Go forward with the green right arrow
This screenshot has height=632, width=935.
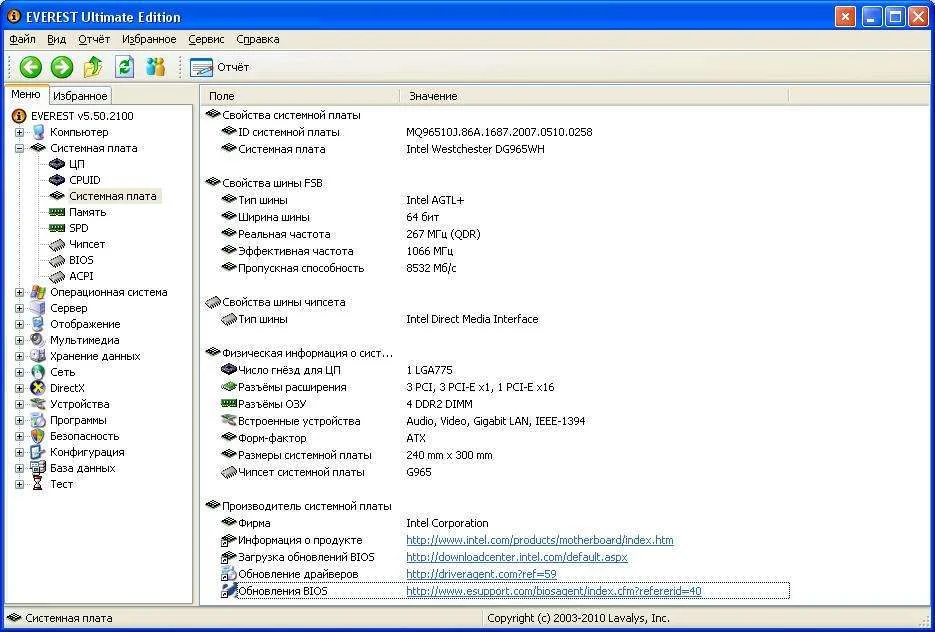[61, 67]
